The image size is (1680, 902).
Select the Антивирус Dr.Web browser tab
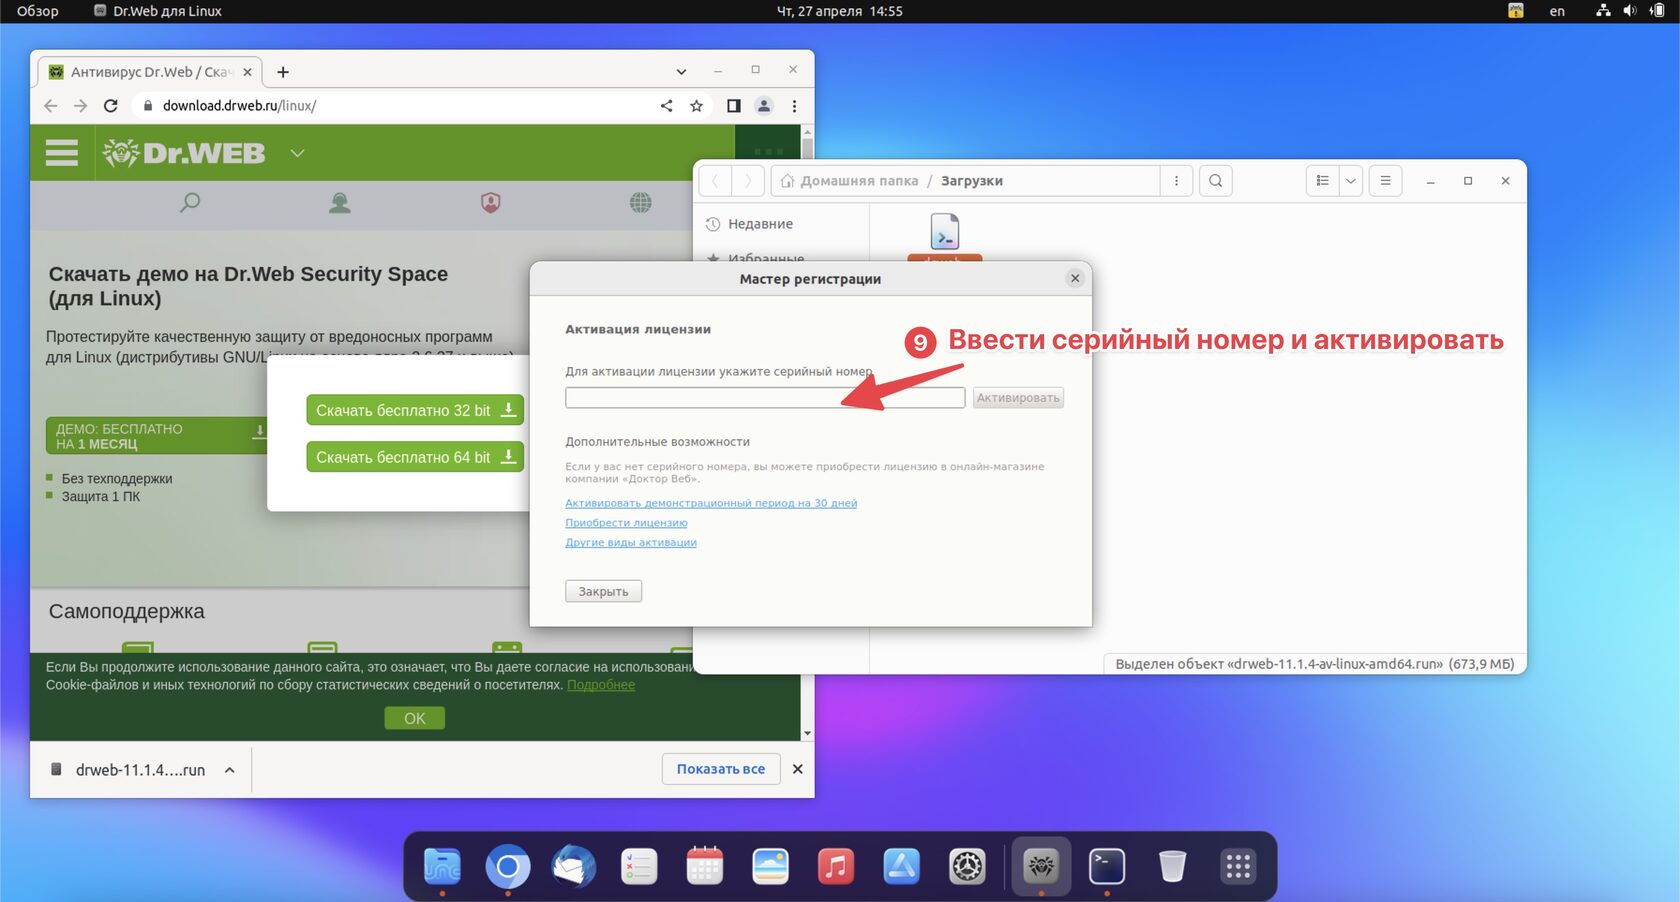(x=150, y=72)
